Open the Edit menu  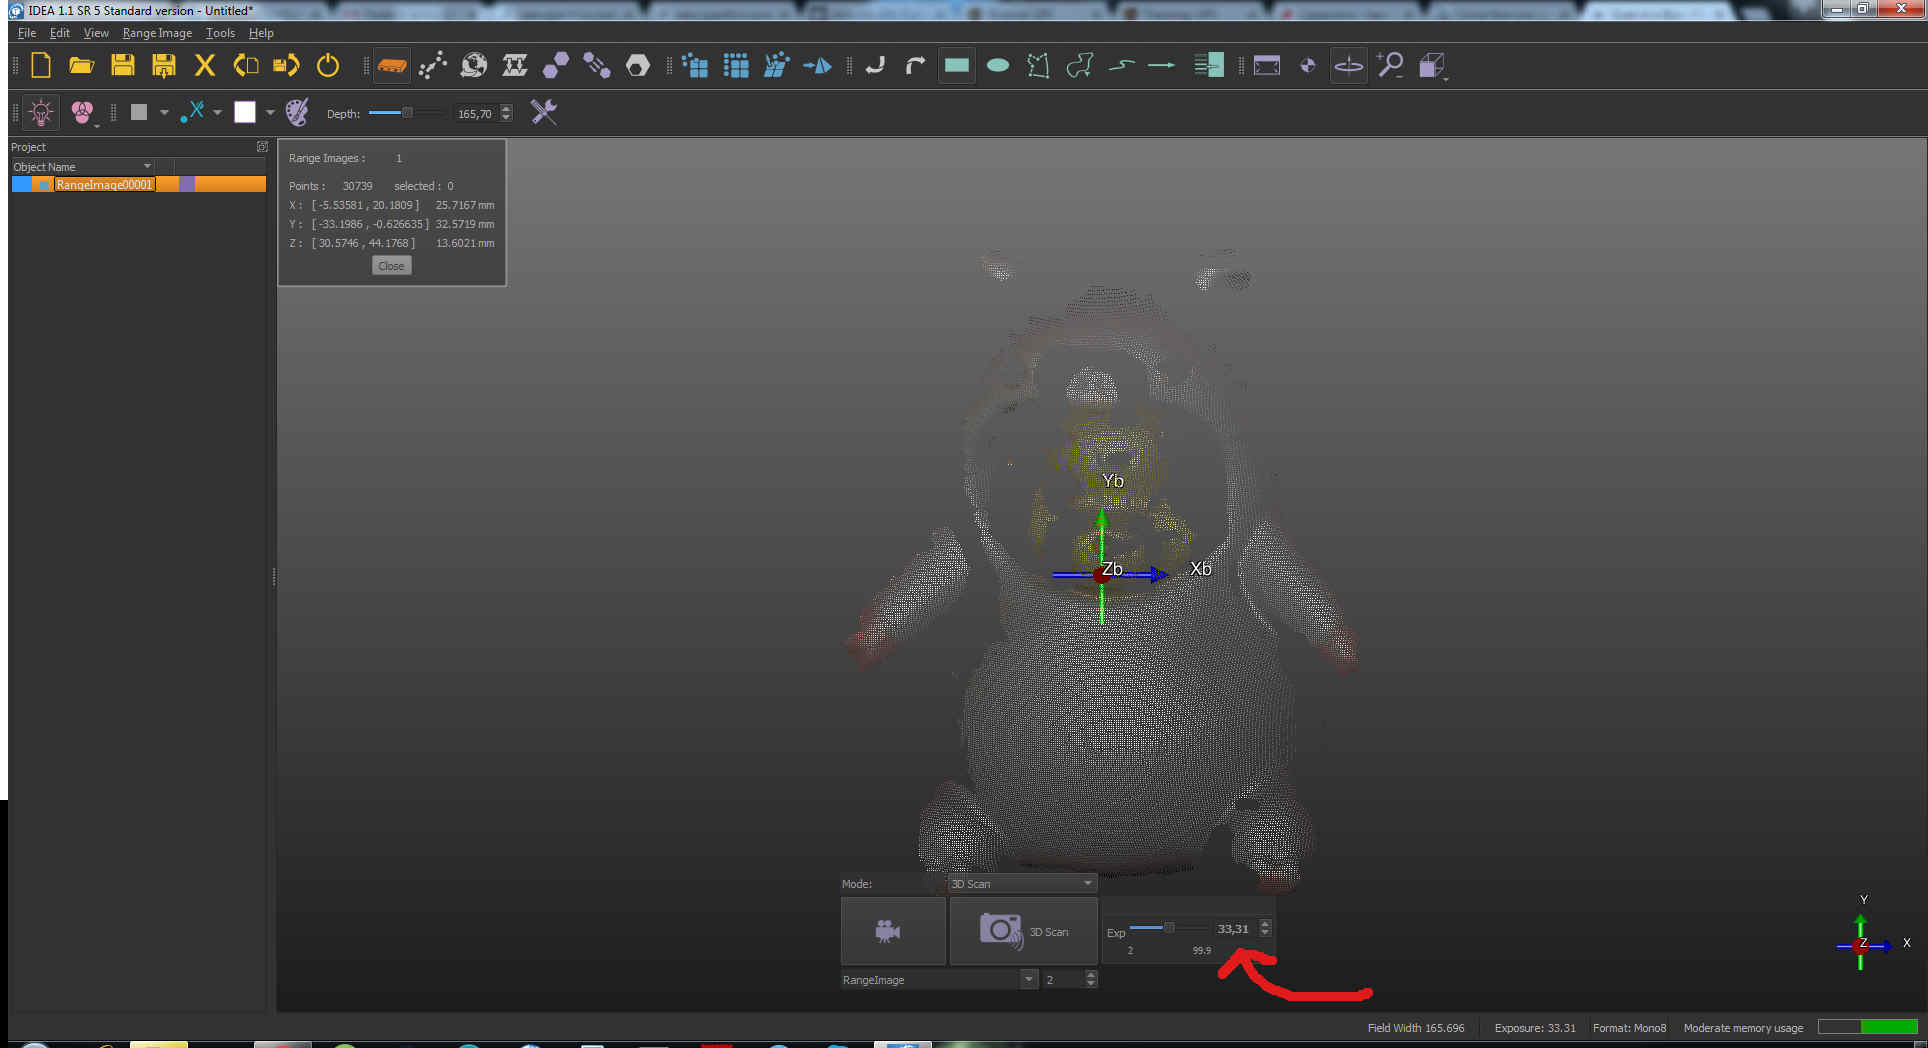[x=60, y=33]
